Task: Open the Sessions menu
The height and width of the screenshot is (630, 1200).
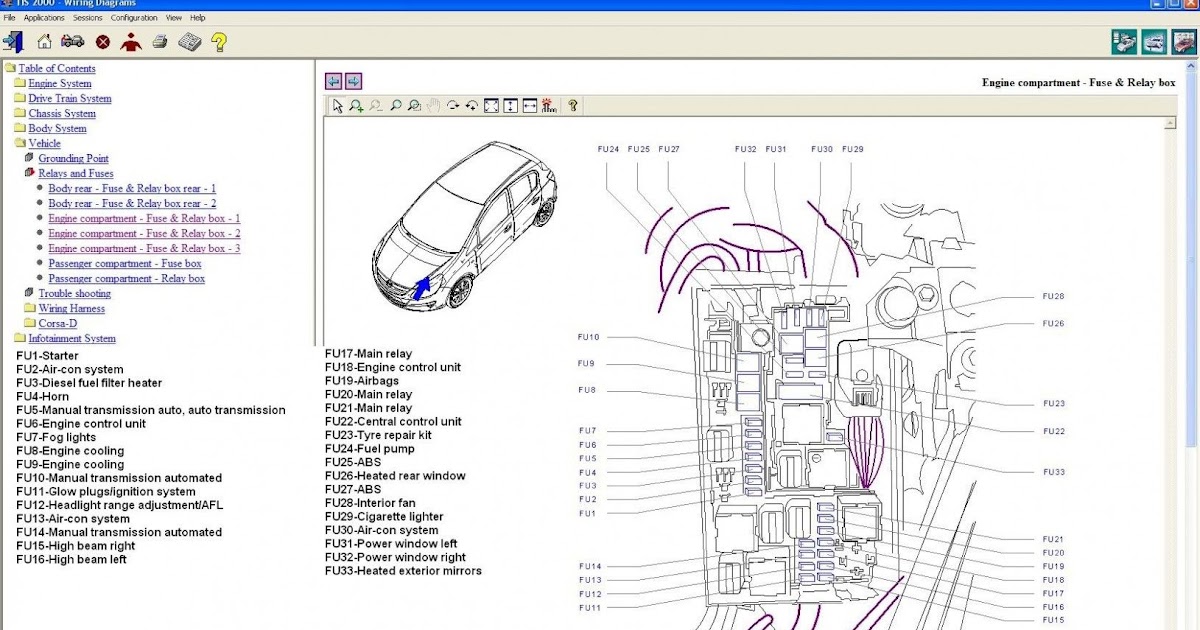Action: (x=88, y=18)
